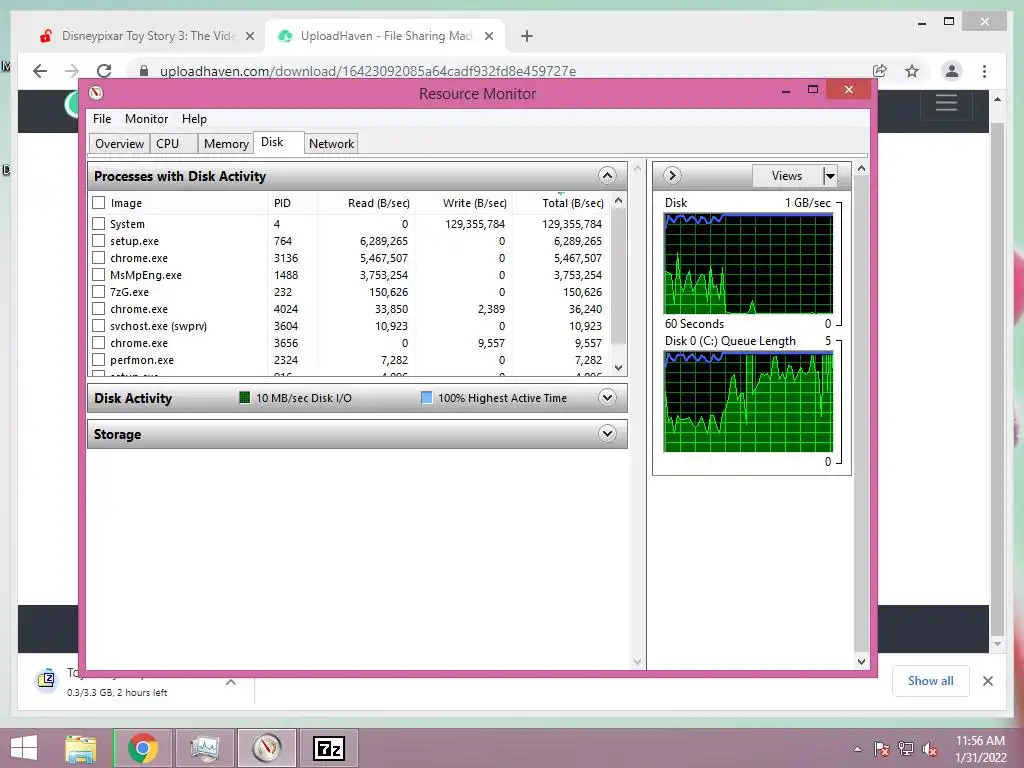1024x768 pixels.
Task: Open the Chrome profile avatar
Action: point(952,71)
